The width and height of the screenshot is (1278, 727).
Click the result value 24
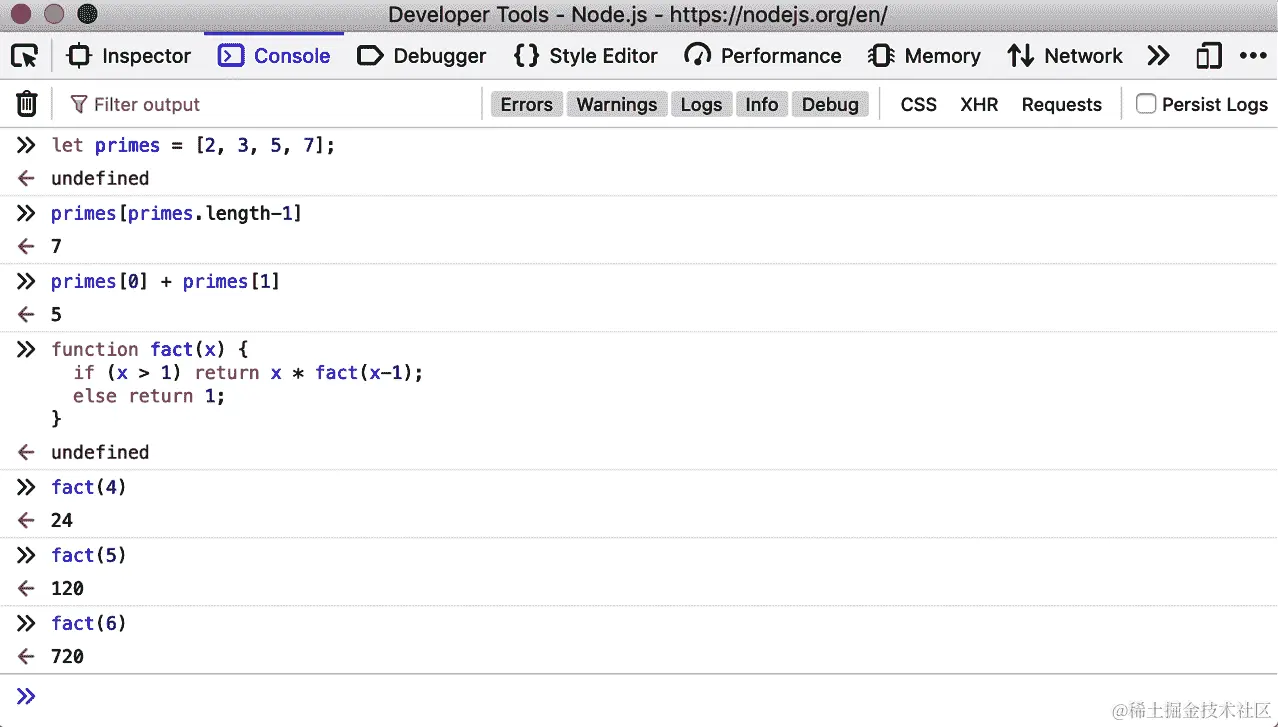[x=62, y=520]
